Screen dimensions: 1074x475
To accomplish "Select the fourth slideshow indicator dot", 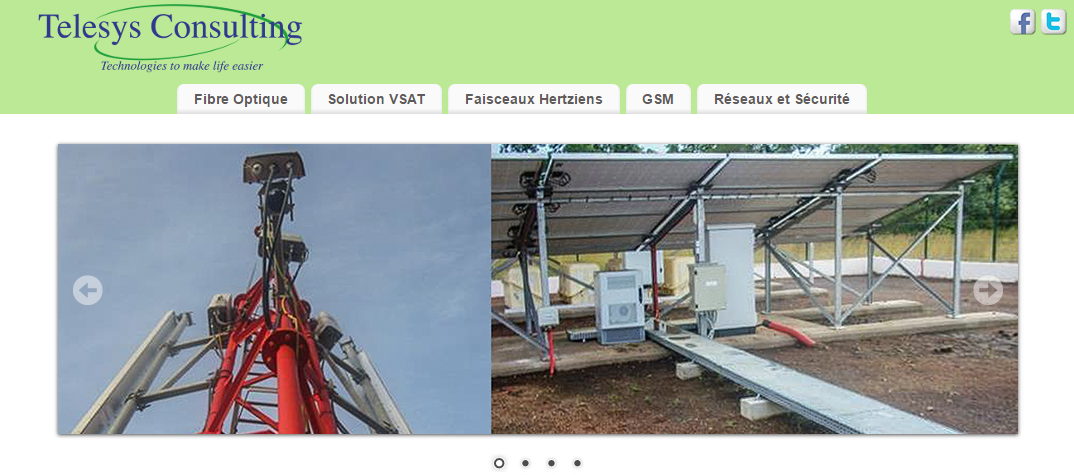I will click(577, 463).
